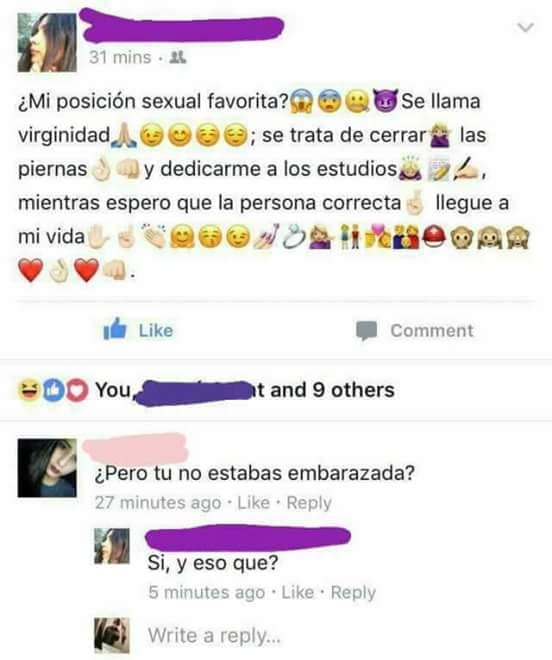Click the avatar next to Write a reply
552x660 pixels.
tap(112, 635)
